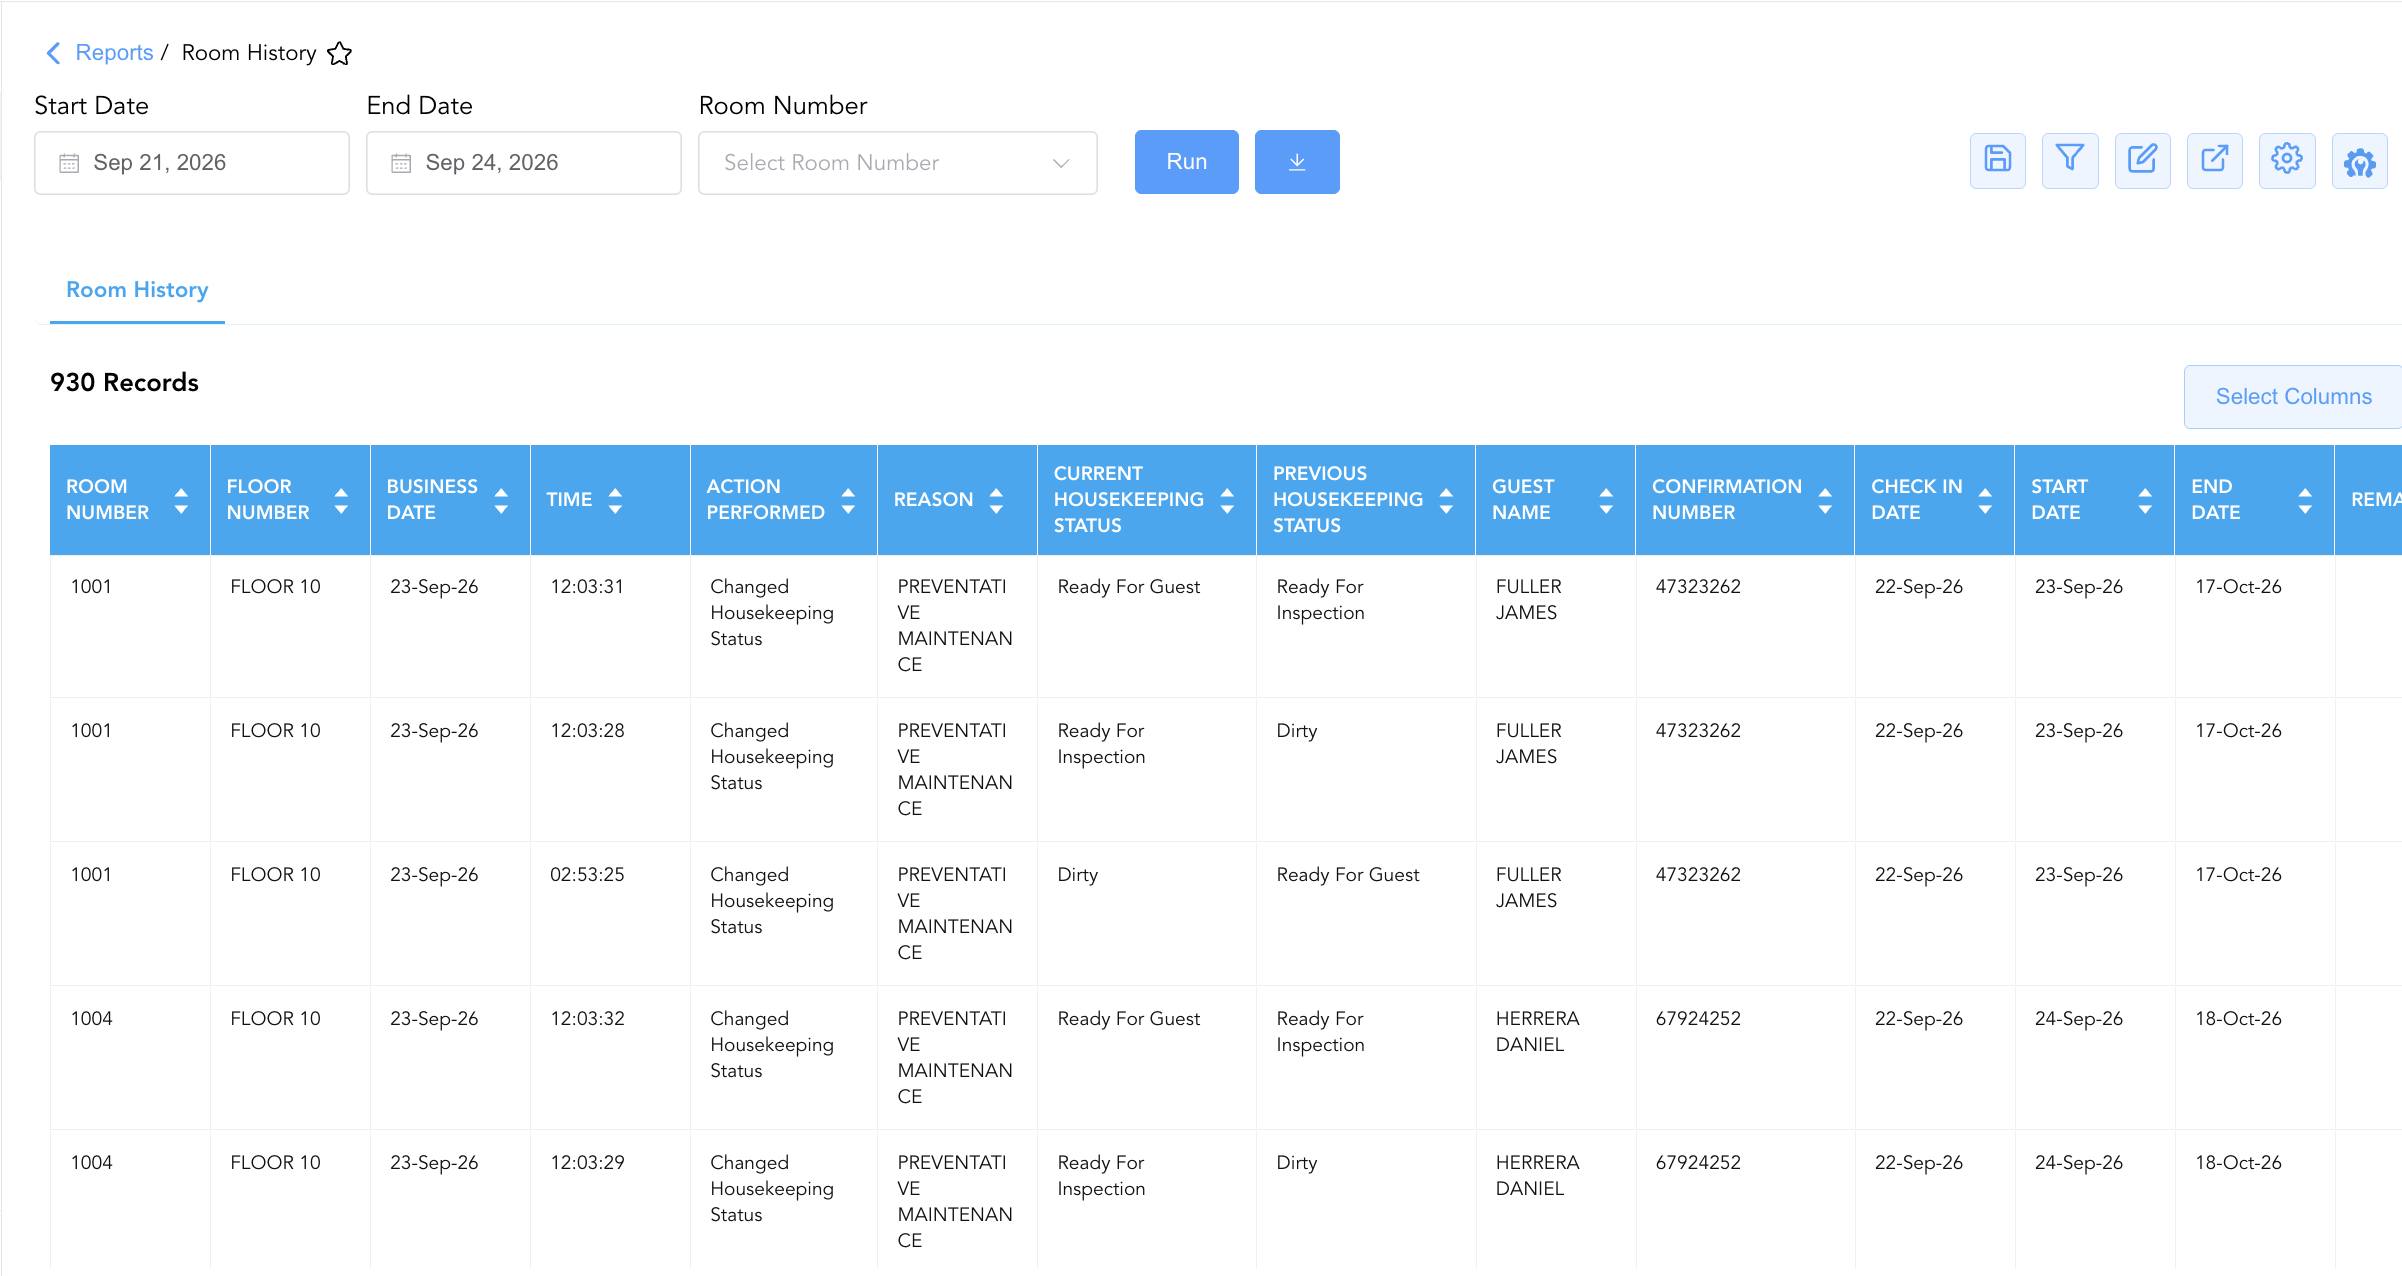Click the download arrow button
2402x1276 pixels.
tap(1297, 161)
